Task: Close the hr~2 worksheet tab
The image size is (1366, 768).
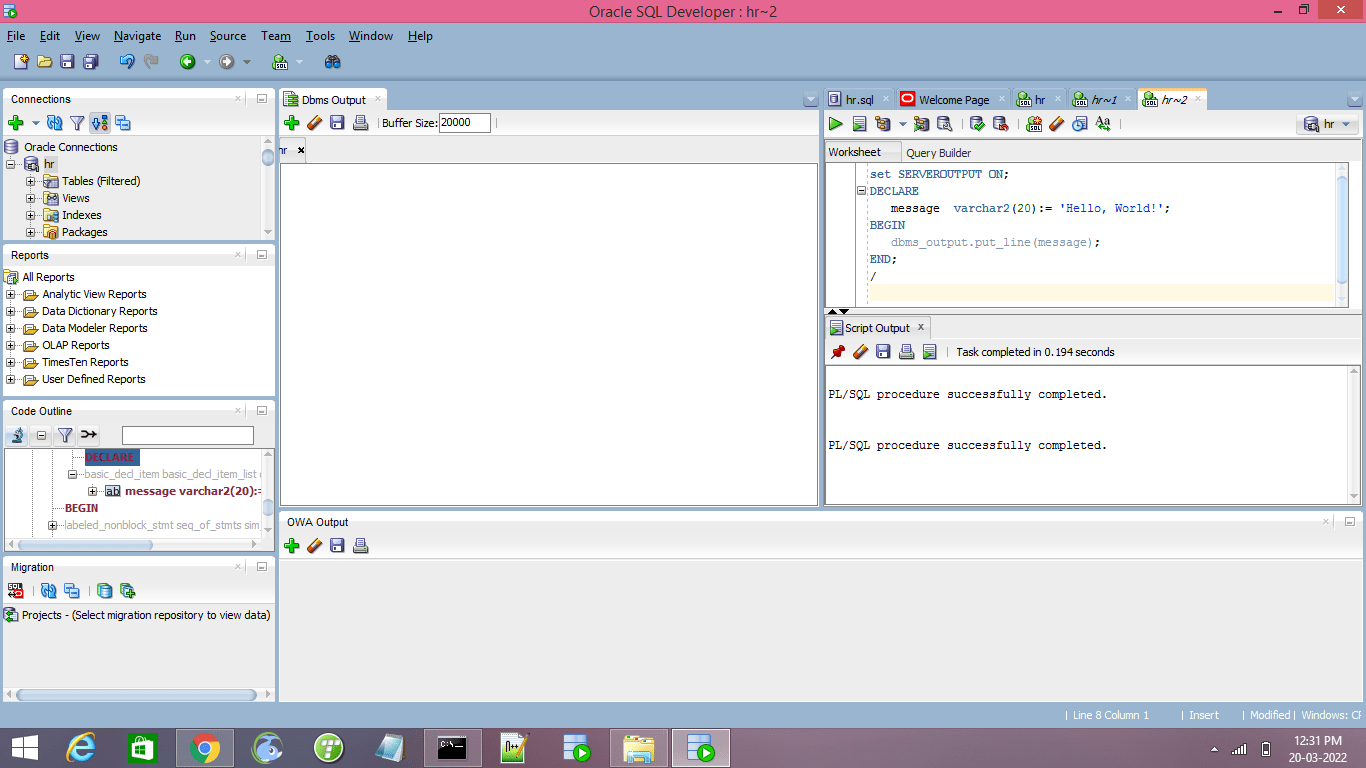Action: [x=1198, y=99]
